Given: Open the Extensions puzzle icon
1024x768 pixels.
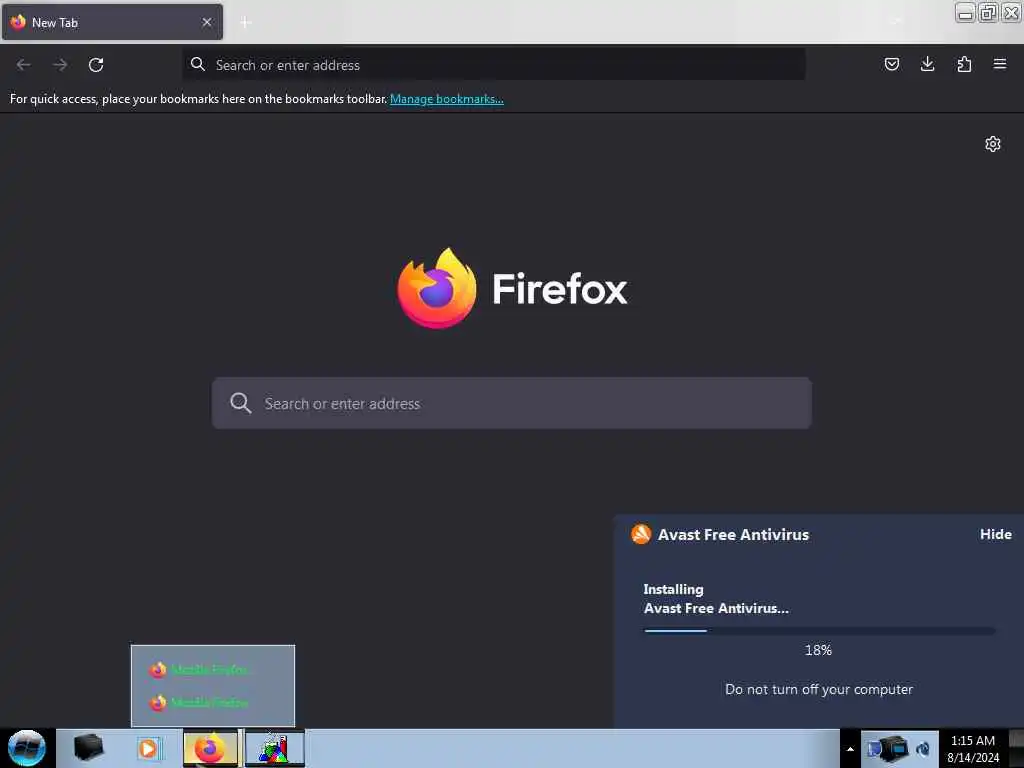Looking at the screenshot, I should (x=964, y=64).
